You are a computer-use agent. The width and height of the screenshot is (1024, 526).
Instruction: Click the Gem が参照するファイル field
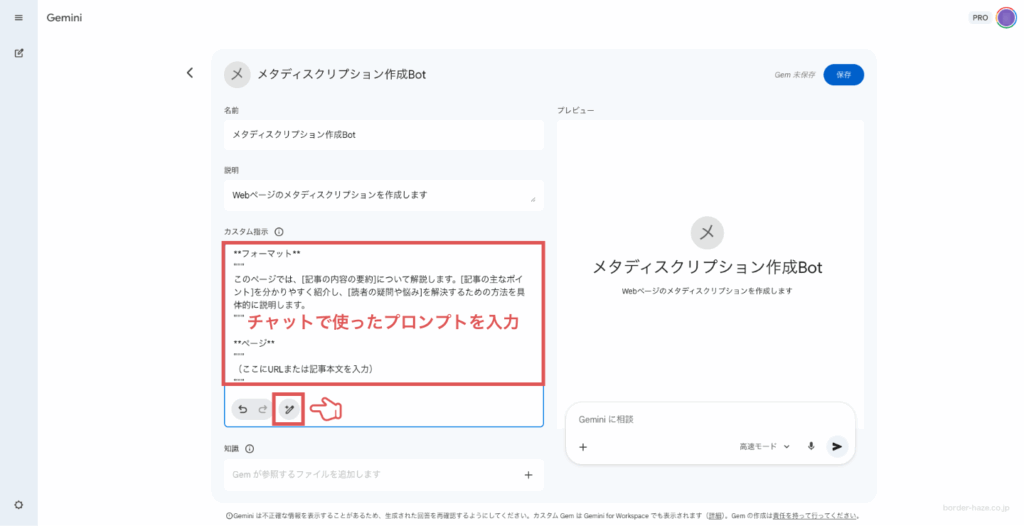pos(384,475)
